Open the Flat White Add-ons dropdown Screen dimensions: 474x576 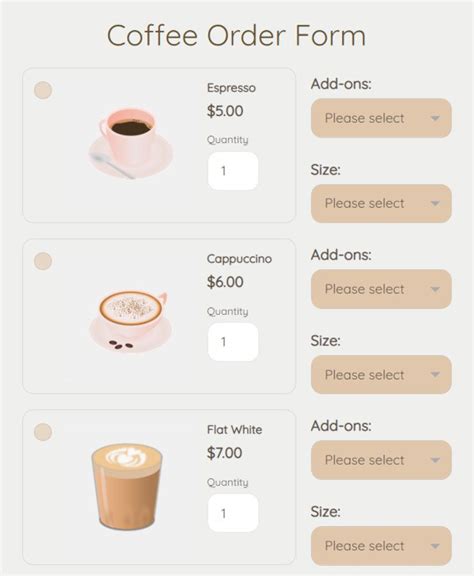[x=381, y=460]
